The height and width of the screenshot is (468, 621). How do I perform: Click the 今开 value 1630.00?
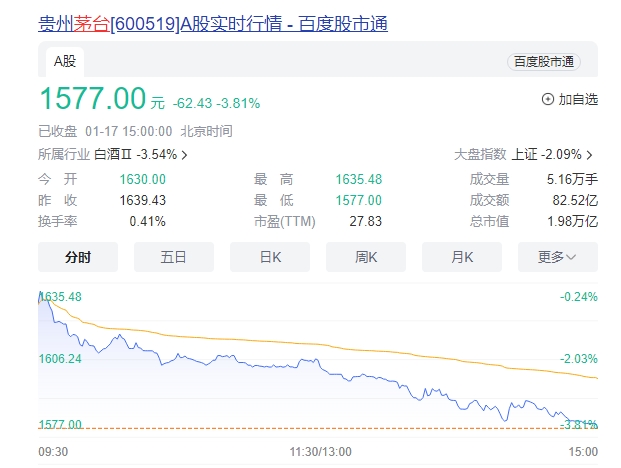pos(143,179)
